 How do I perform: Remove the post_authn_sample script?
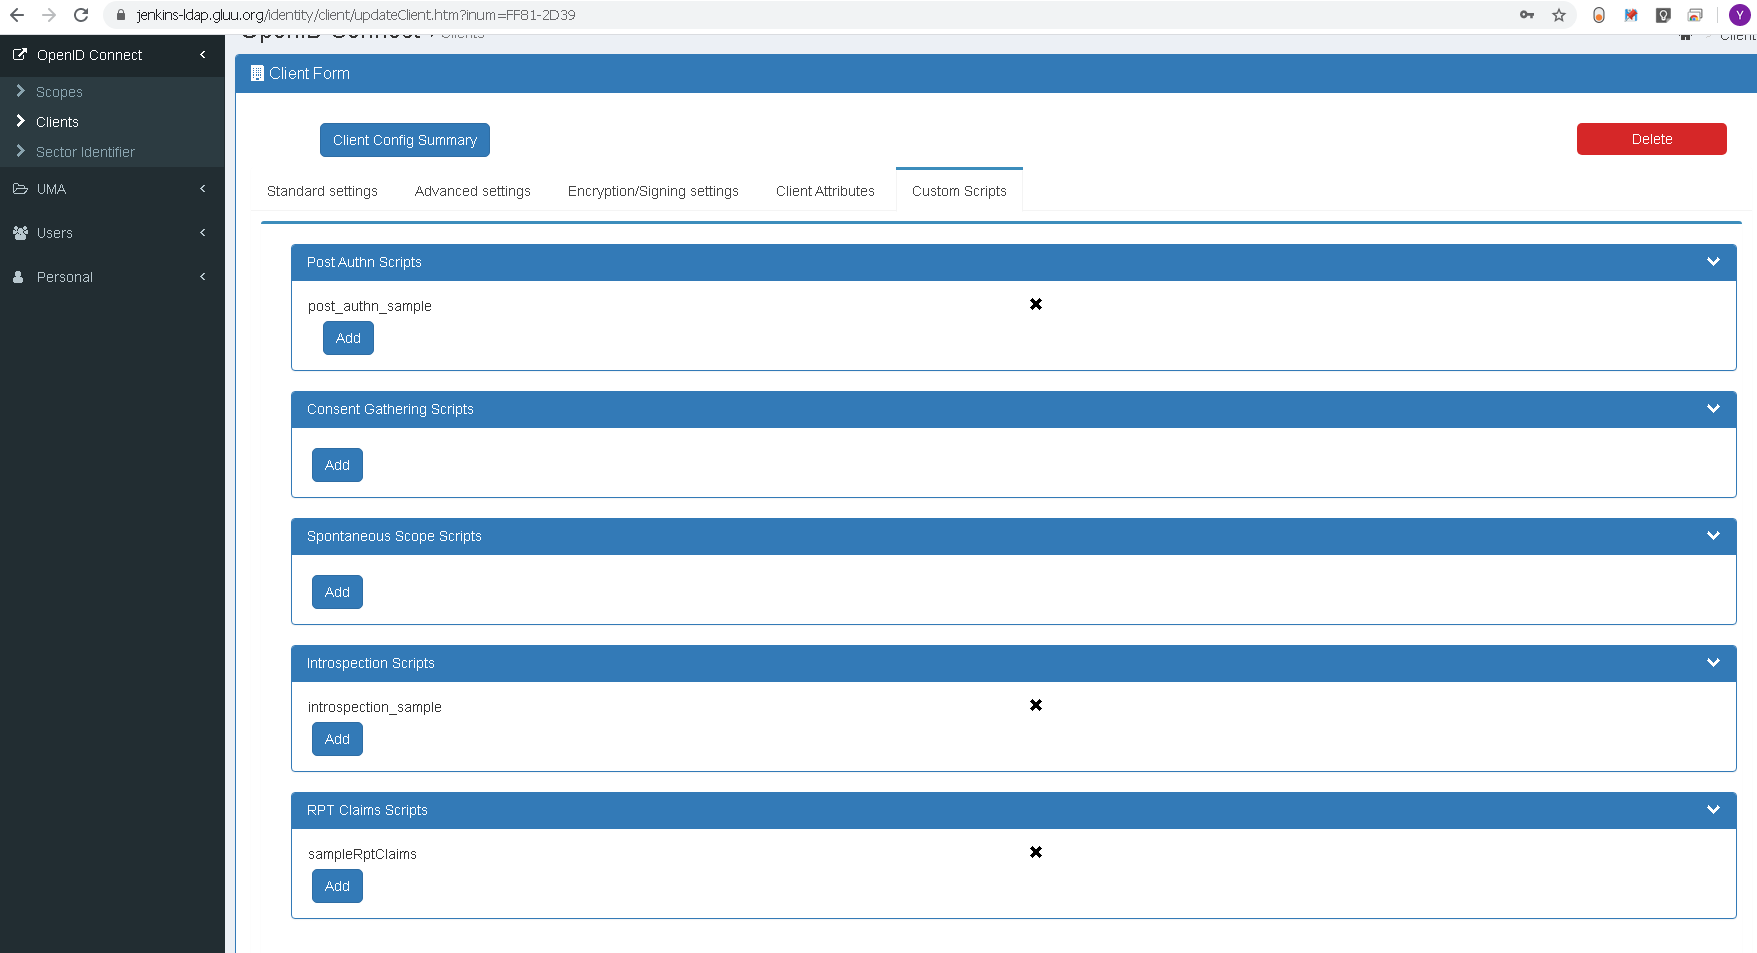[1036, 304]
